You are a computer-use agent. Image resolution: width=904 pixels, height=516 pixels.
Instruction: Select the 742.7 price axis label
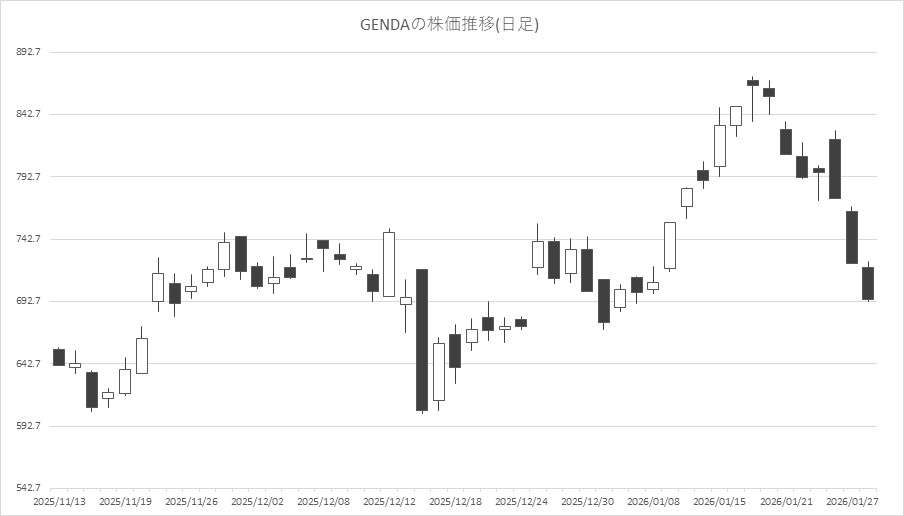coord(26,239)
